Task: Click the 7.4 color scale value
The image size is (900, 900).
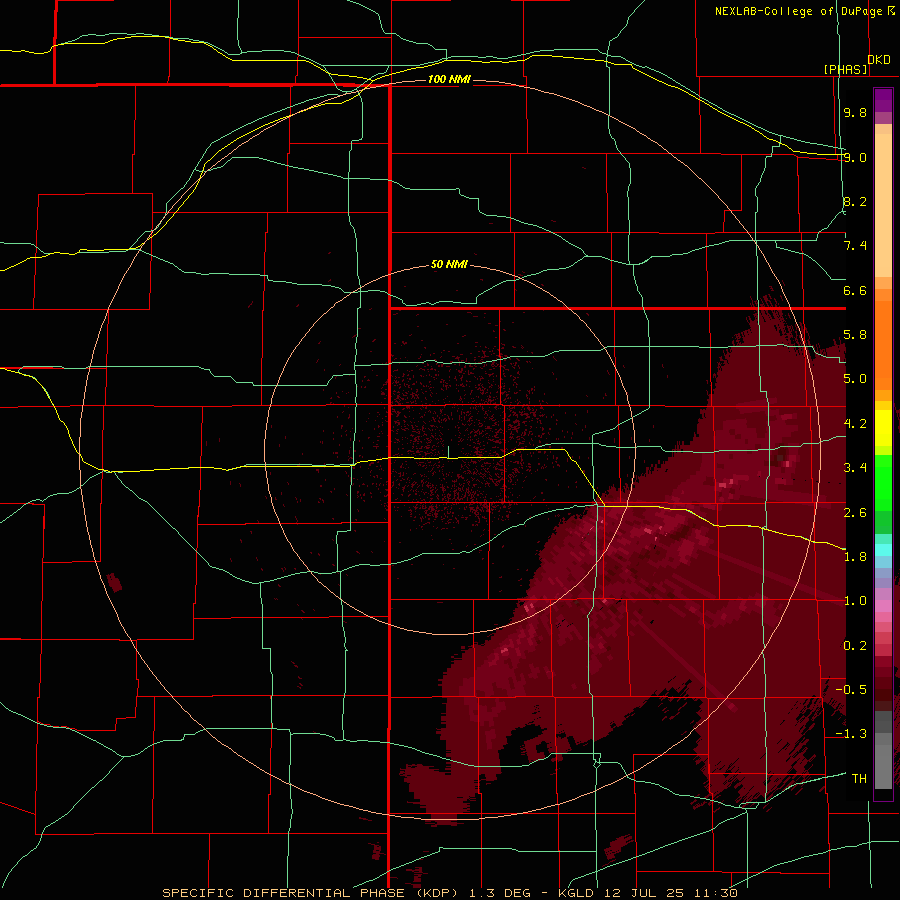Action: coord(855,246)
